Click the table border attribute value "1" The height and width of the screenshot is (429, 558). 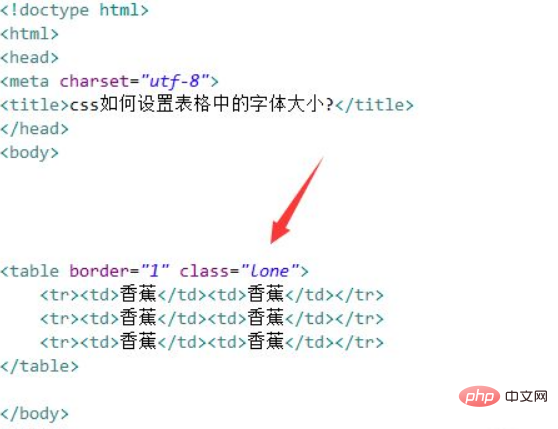155,271
